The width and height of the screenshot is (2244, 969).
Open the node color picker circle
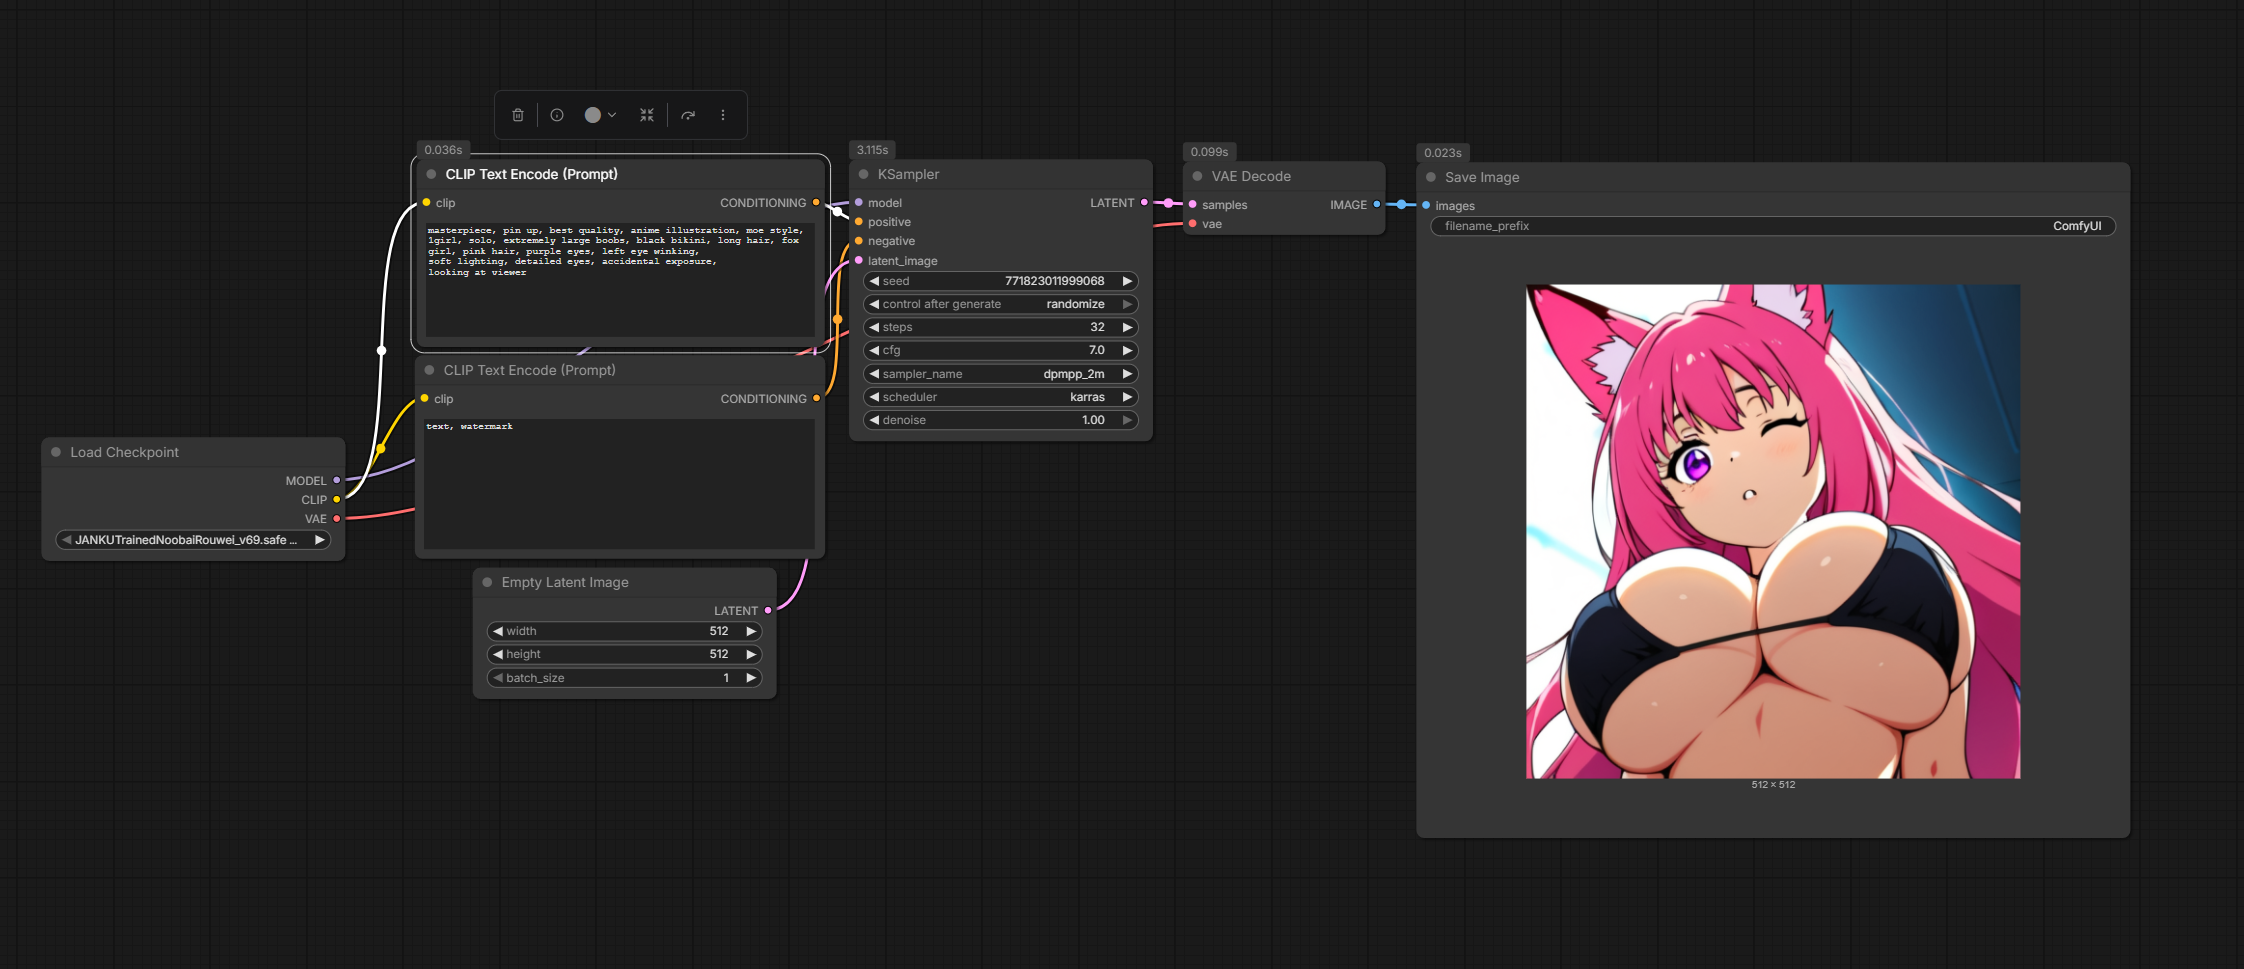(594, 115)
